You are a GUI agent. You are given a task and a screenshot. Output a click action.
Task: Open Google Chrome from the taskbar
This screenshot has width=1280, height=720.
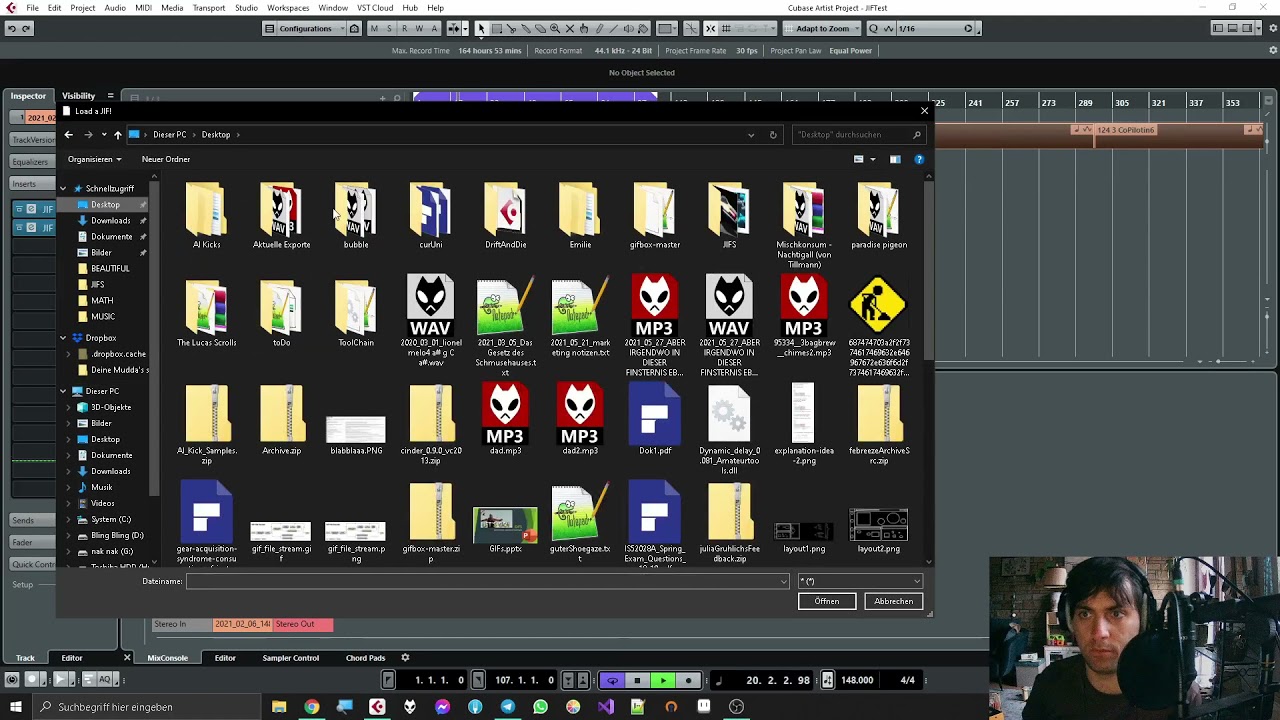[312, 707]
